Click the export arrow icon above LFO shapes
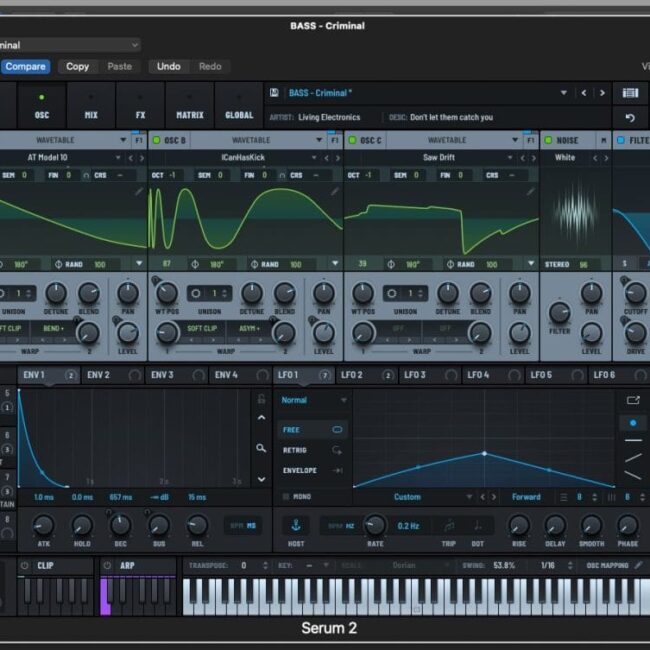The width and height of the screenshot is (650, 650). coord(632,400)
